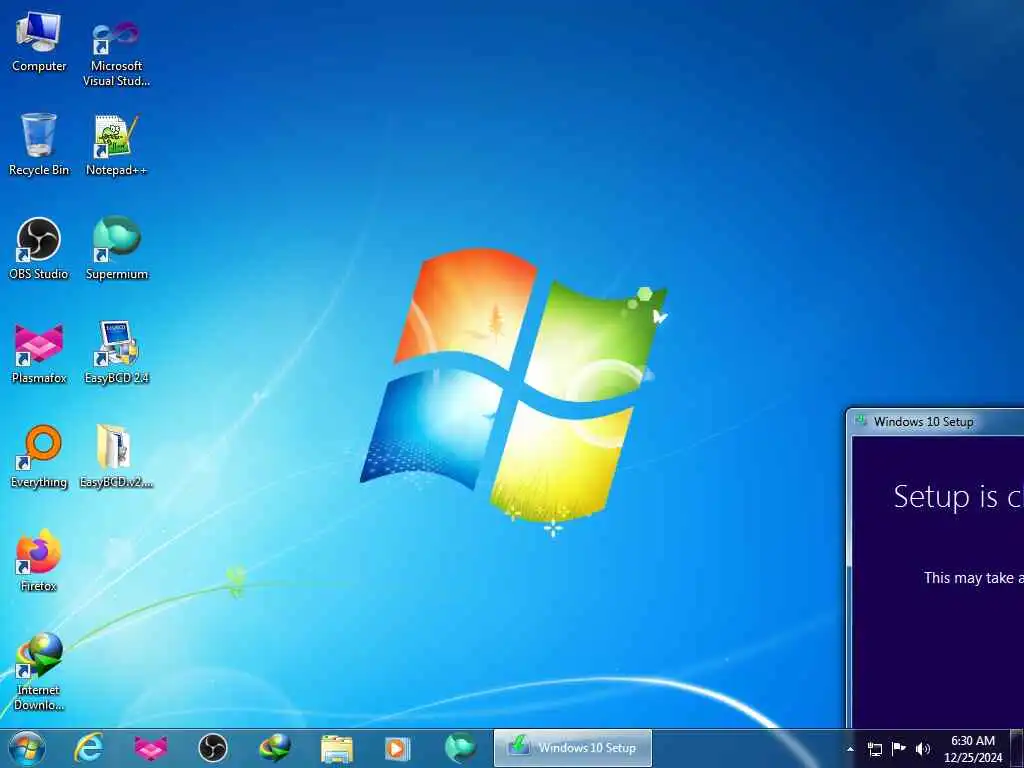Image resolution: width=1024 pixels, height=768 pixels.
Task: Open Internet Download Manager from the taskbar
Action: [x=275, y=748]
